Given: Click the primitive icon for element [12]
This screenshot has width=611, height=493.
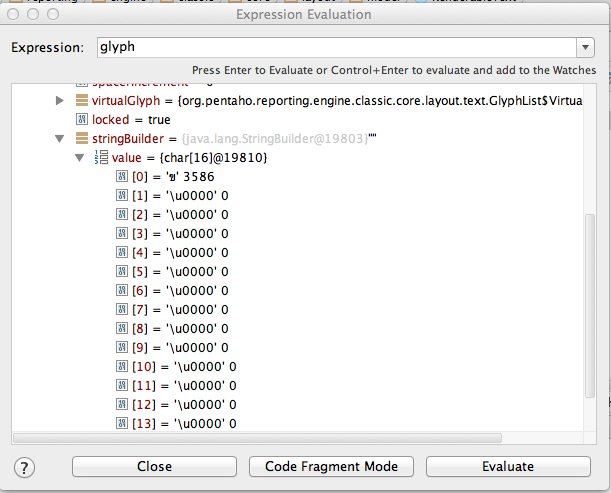Looking at the screenshot, I should click(122, 405).
